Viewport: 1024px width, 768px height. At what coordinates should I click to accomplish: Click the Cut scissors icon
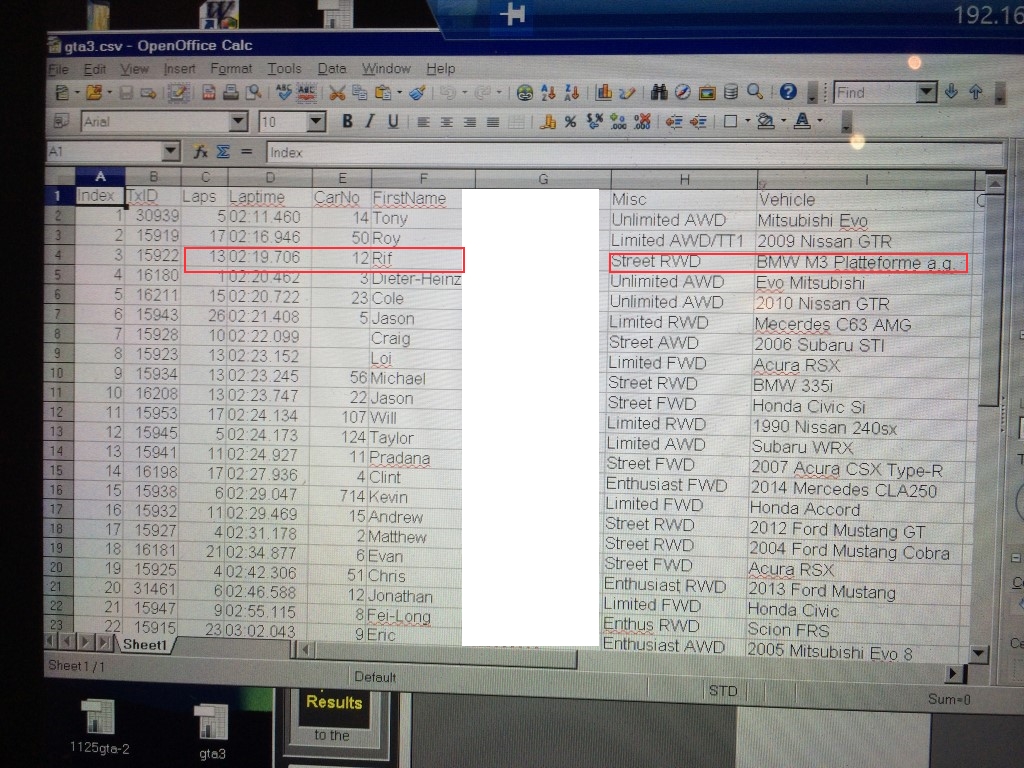pos(337,93)
